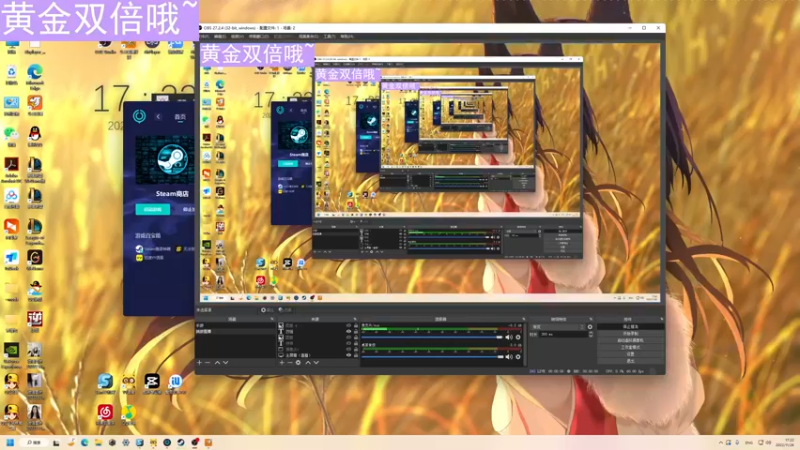Mute the 麦克风/Aux channel speaker icon
This screenshot has height=450, width=800.
[509, 337]
